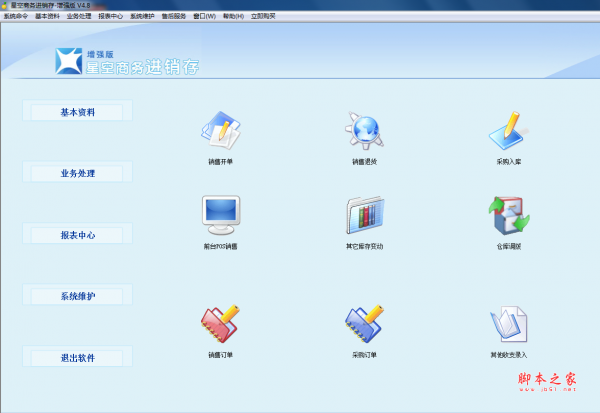Click the 星宇商务进销存 logo icon
The width and height of the screenshot is (600, 413).
pyautogui.click(x=69, y=61)
